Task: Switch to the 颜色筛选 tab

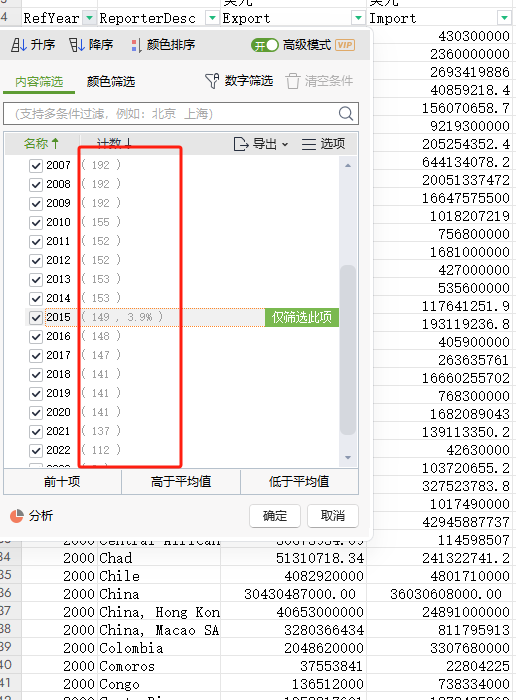Action: point(111,81)
